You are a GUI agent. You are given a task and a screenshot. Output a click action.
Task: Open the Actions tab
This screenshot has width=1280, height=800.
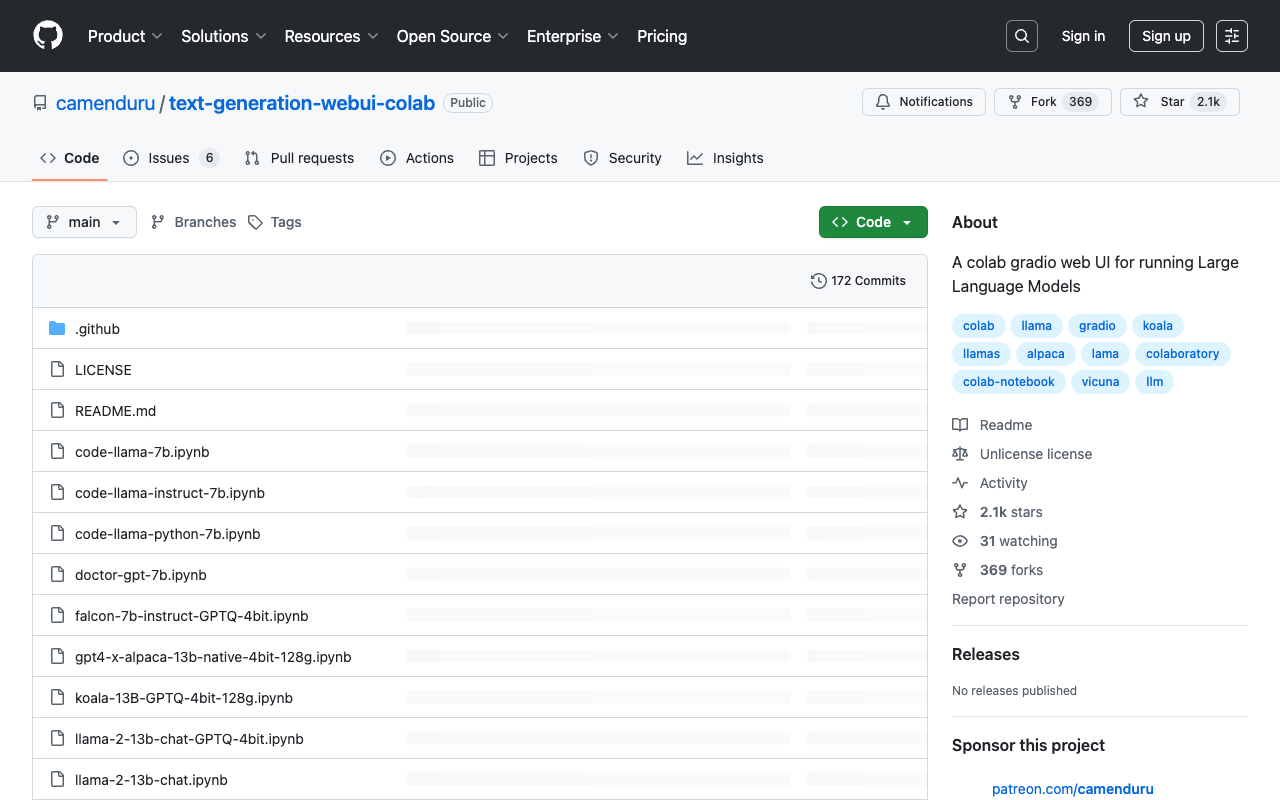coord(417,158)
